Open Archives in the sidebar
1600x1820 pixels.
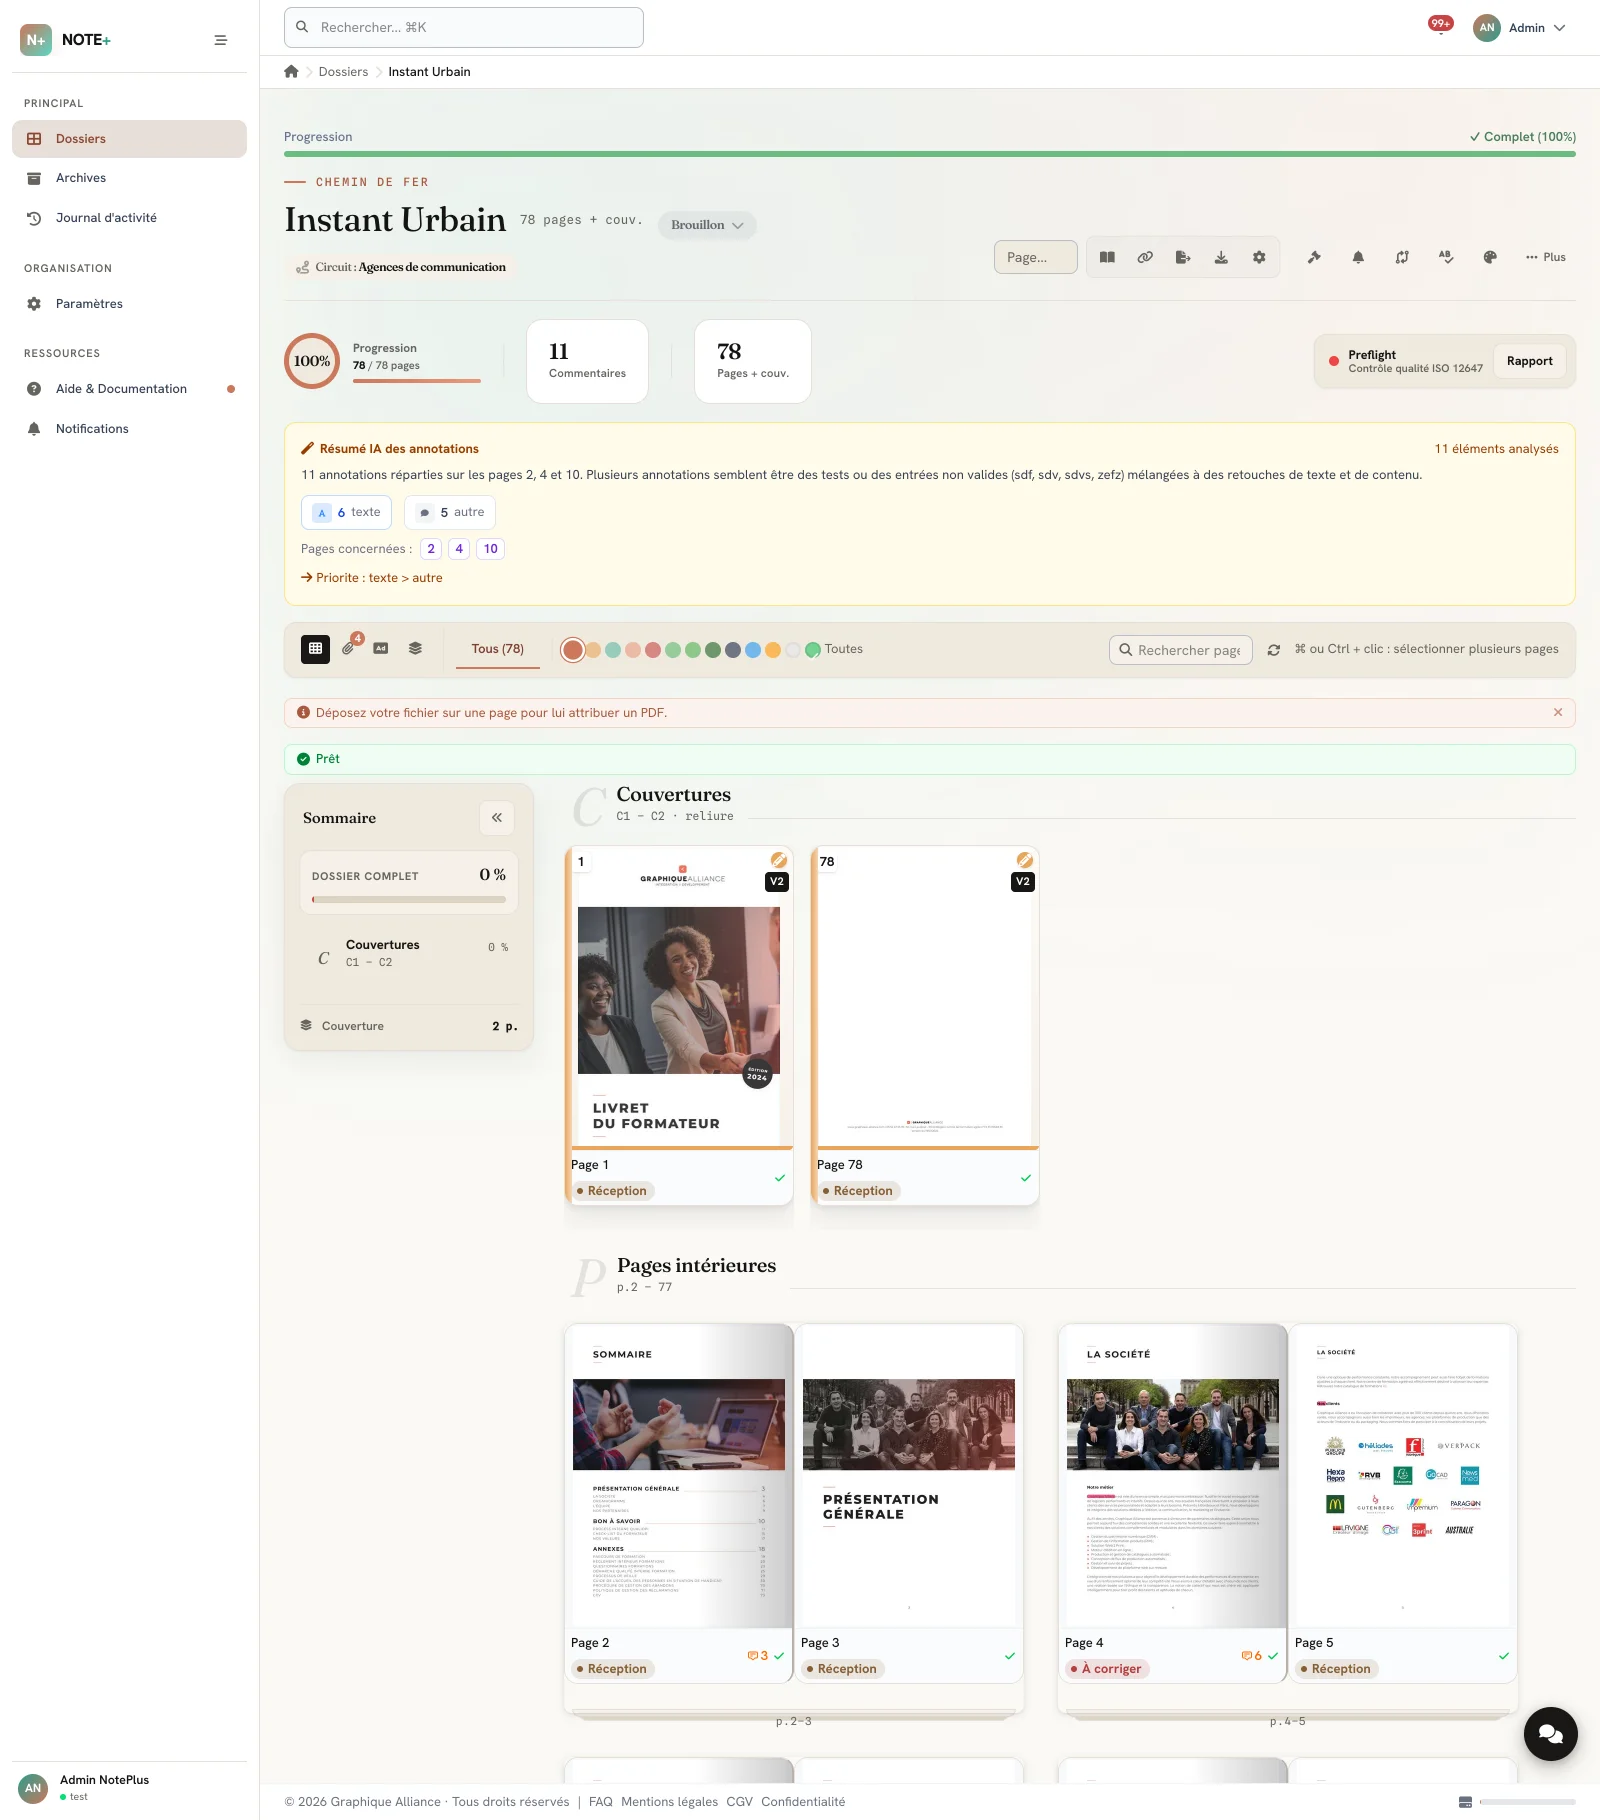tap(129, 178)
